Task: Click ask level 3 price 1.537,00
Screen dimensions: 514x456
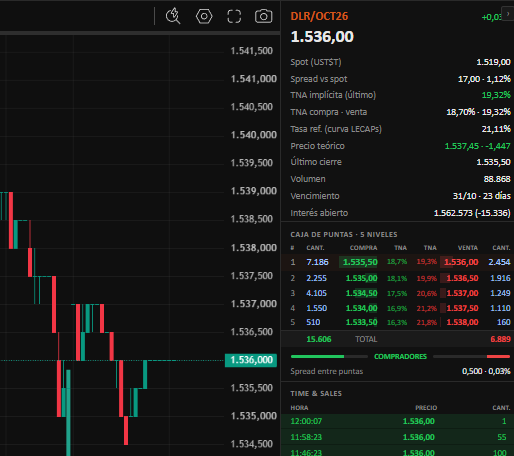Action: coord(462,293)
